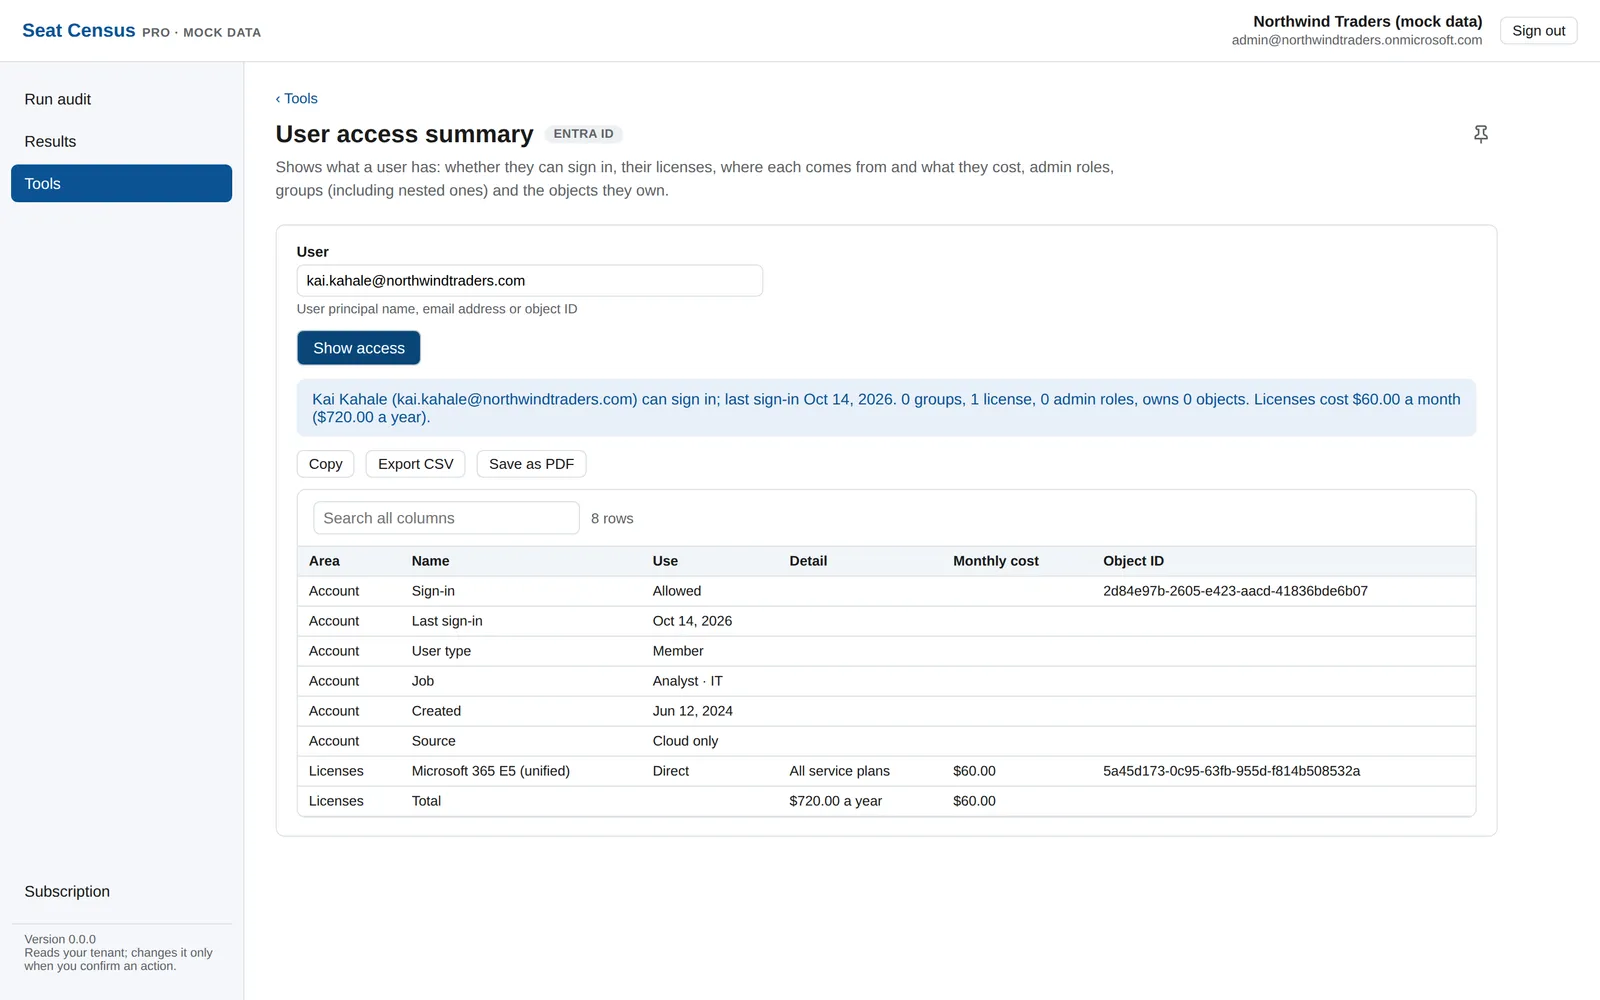Go back via the Tools breadcrumb link

point(297,98)
